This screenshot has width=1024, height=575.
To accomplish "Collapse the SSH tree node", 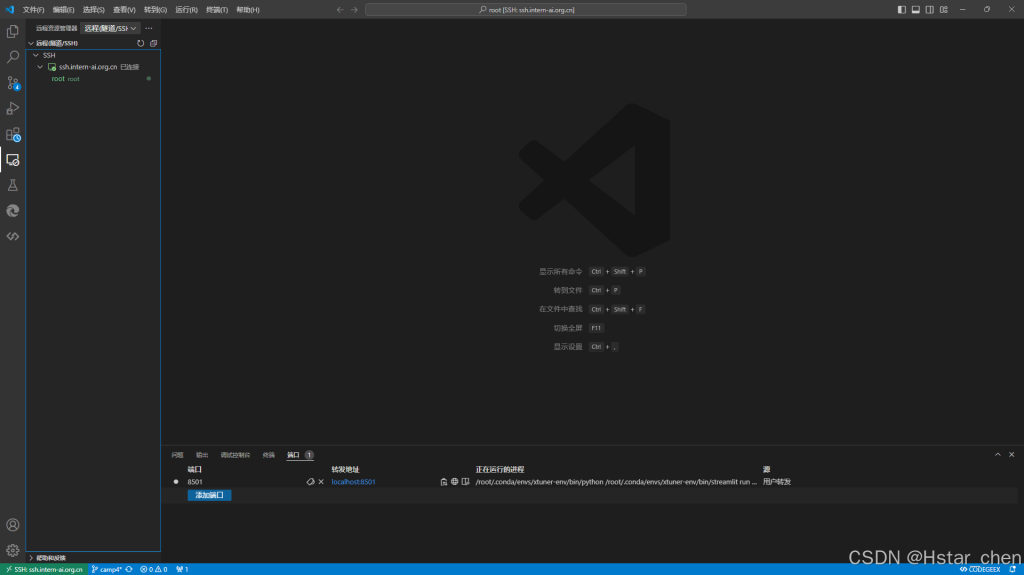I will click(x=36, y=56).
